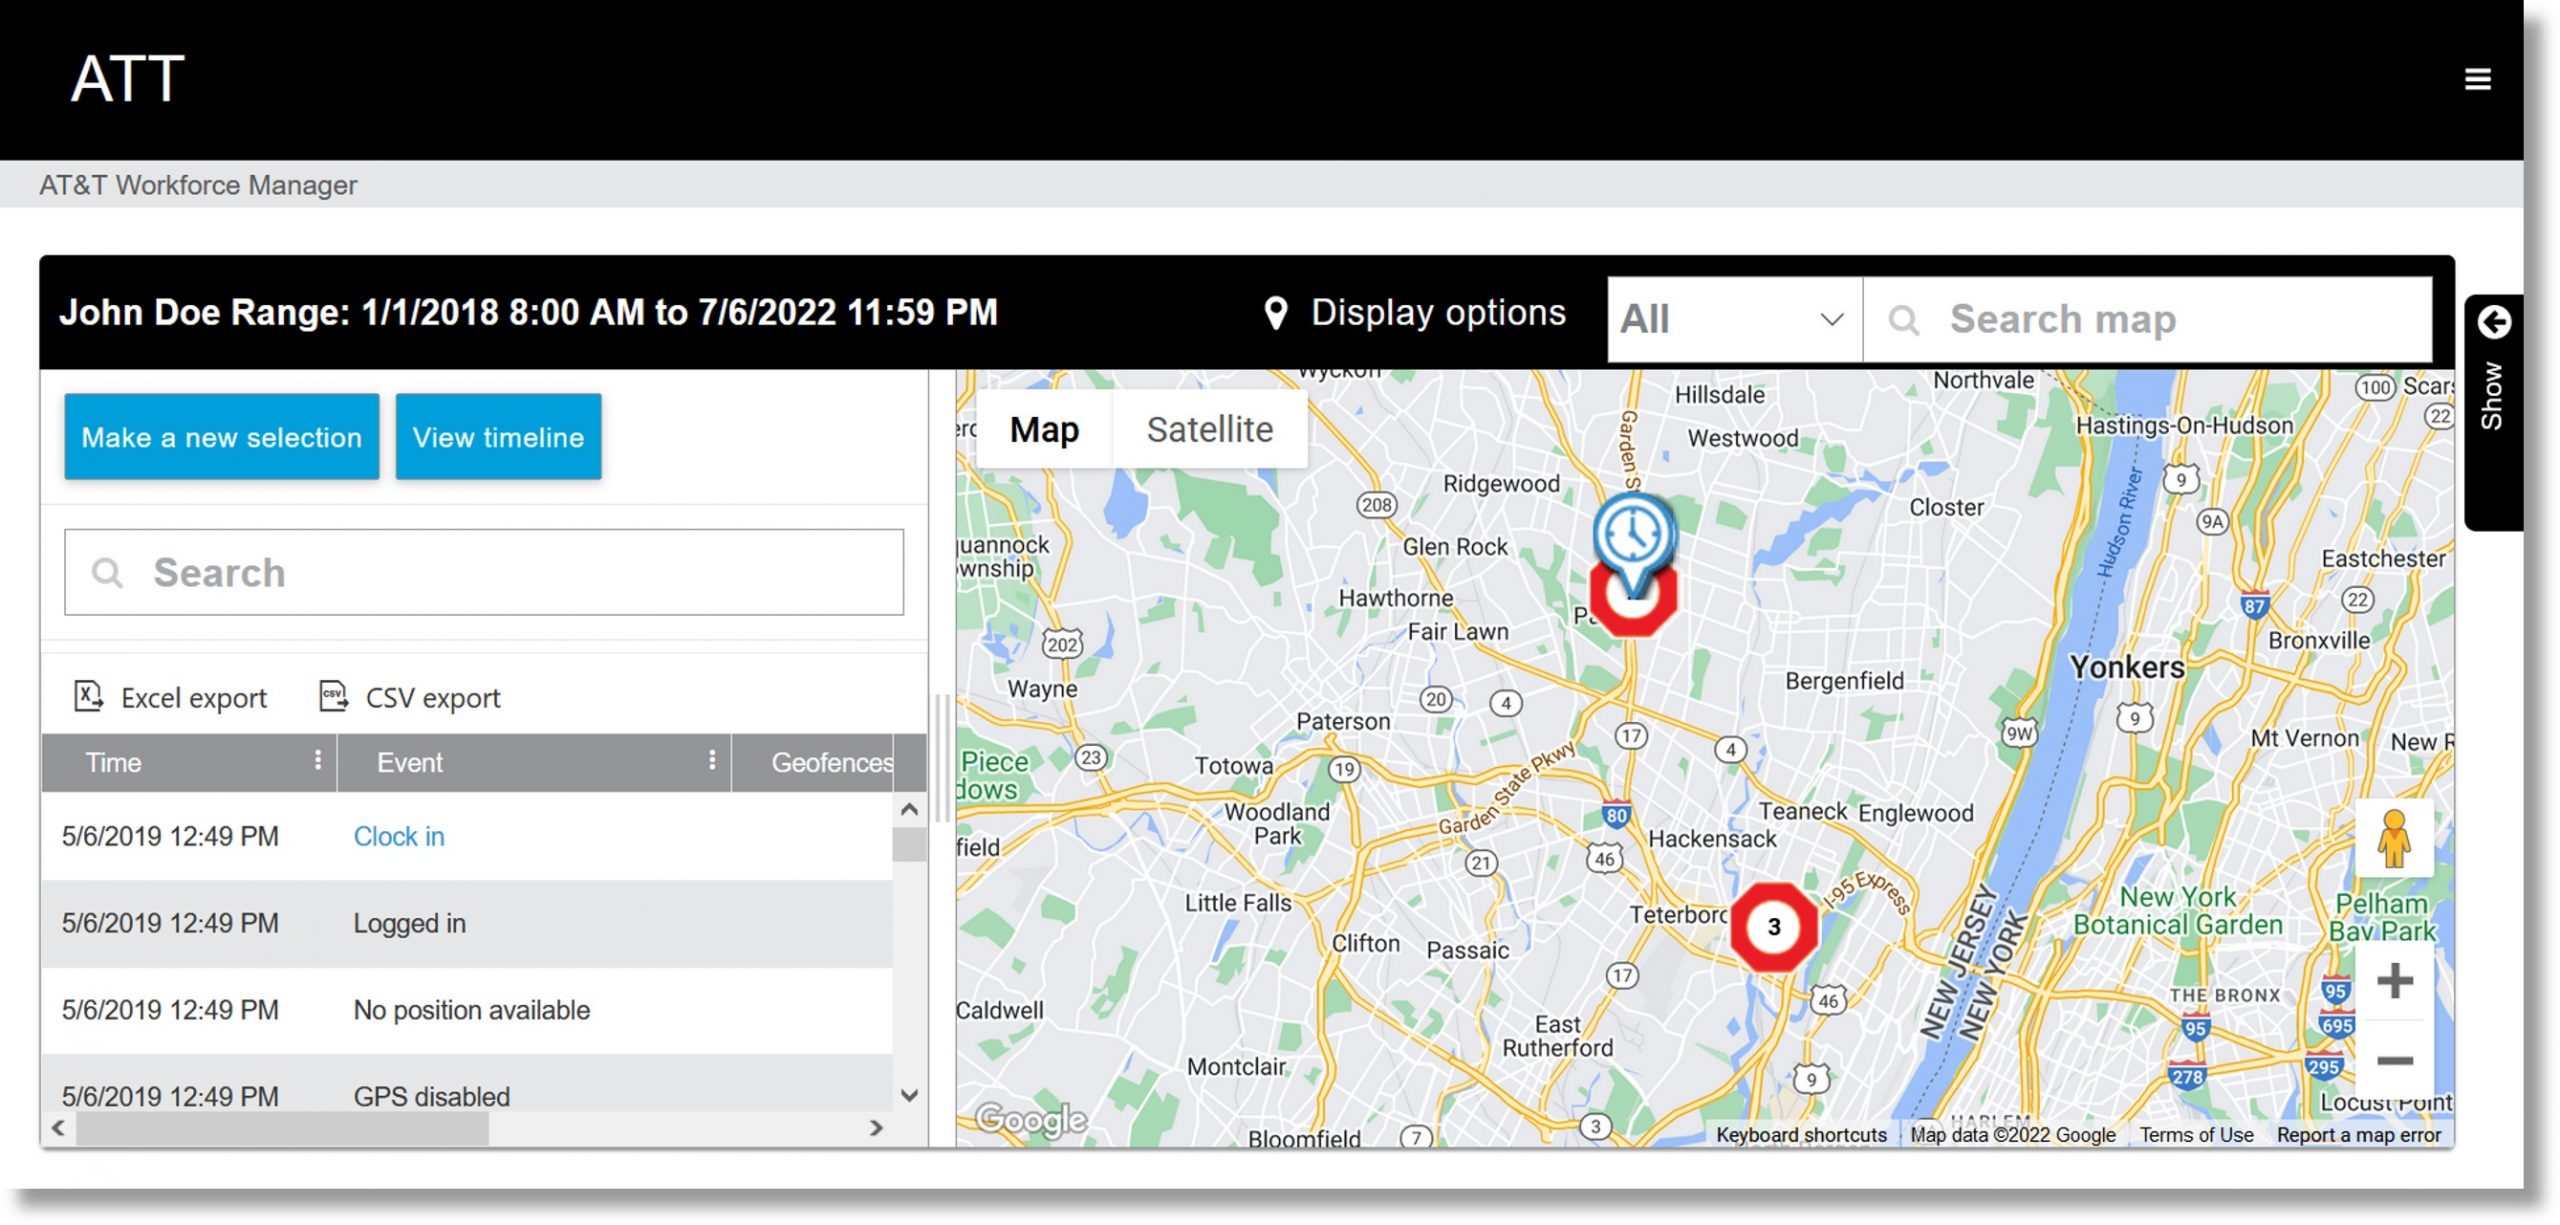Click scroll up arrow in event list
This screenshot has width=2560, height=1225.
[909, 809]
